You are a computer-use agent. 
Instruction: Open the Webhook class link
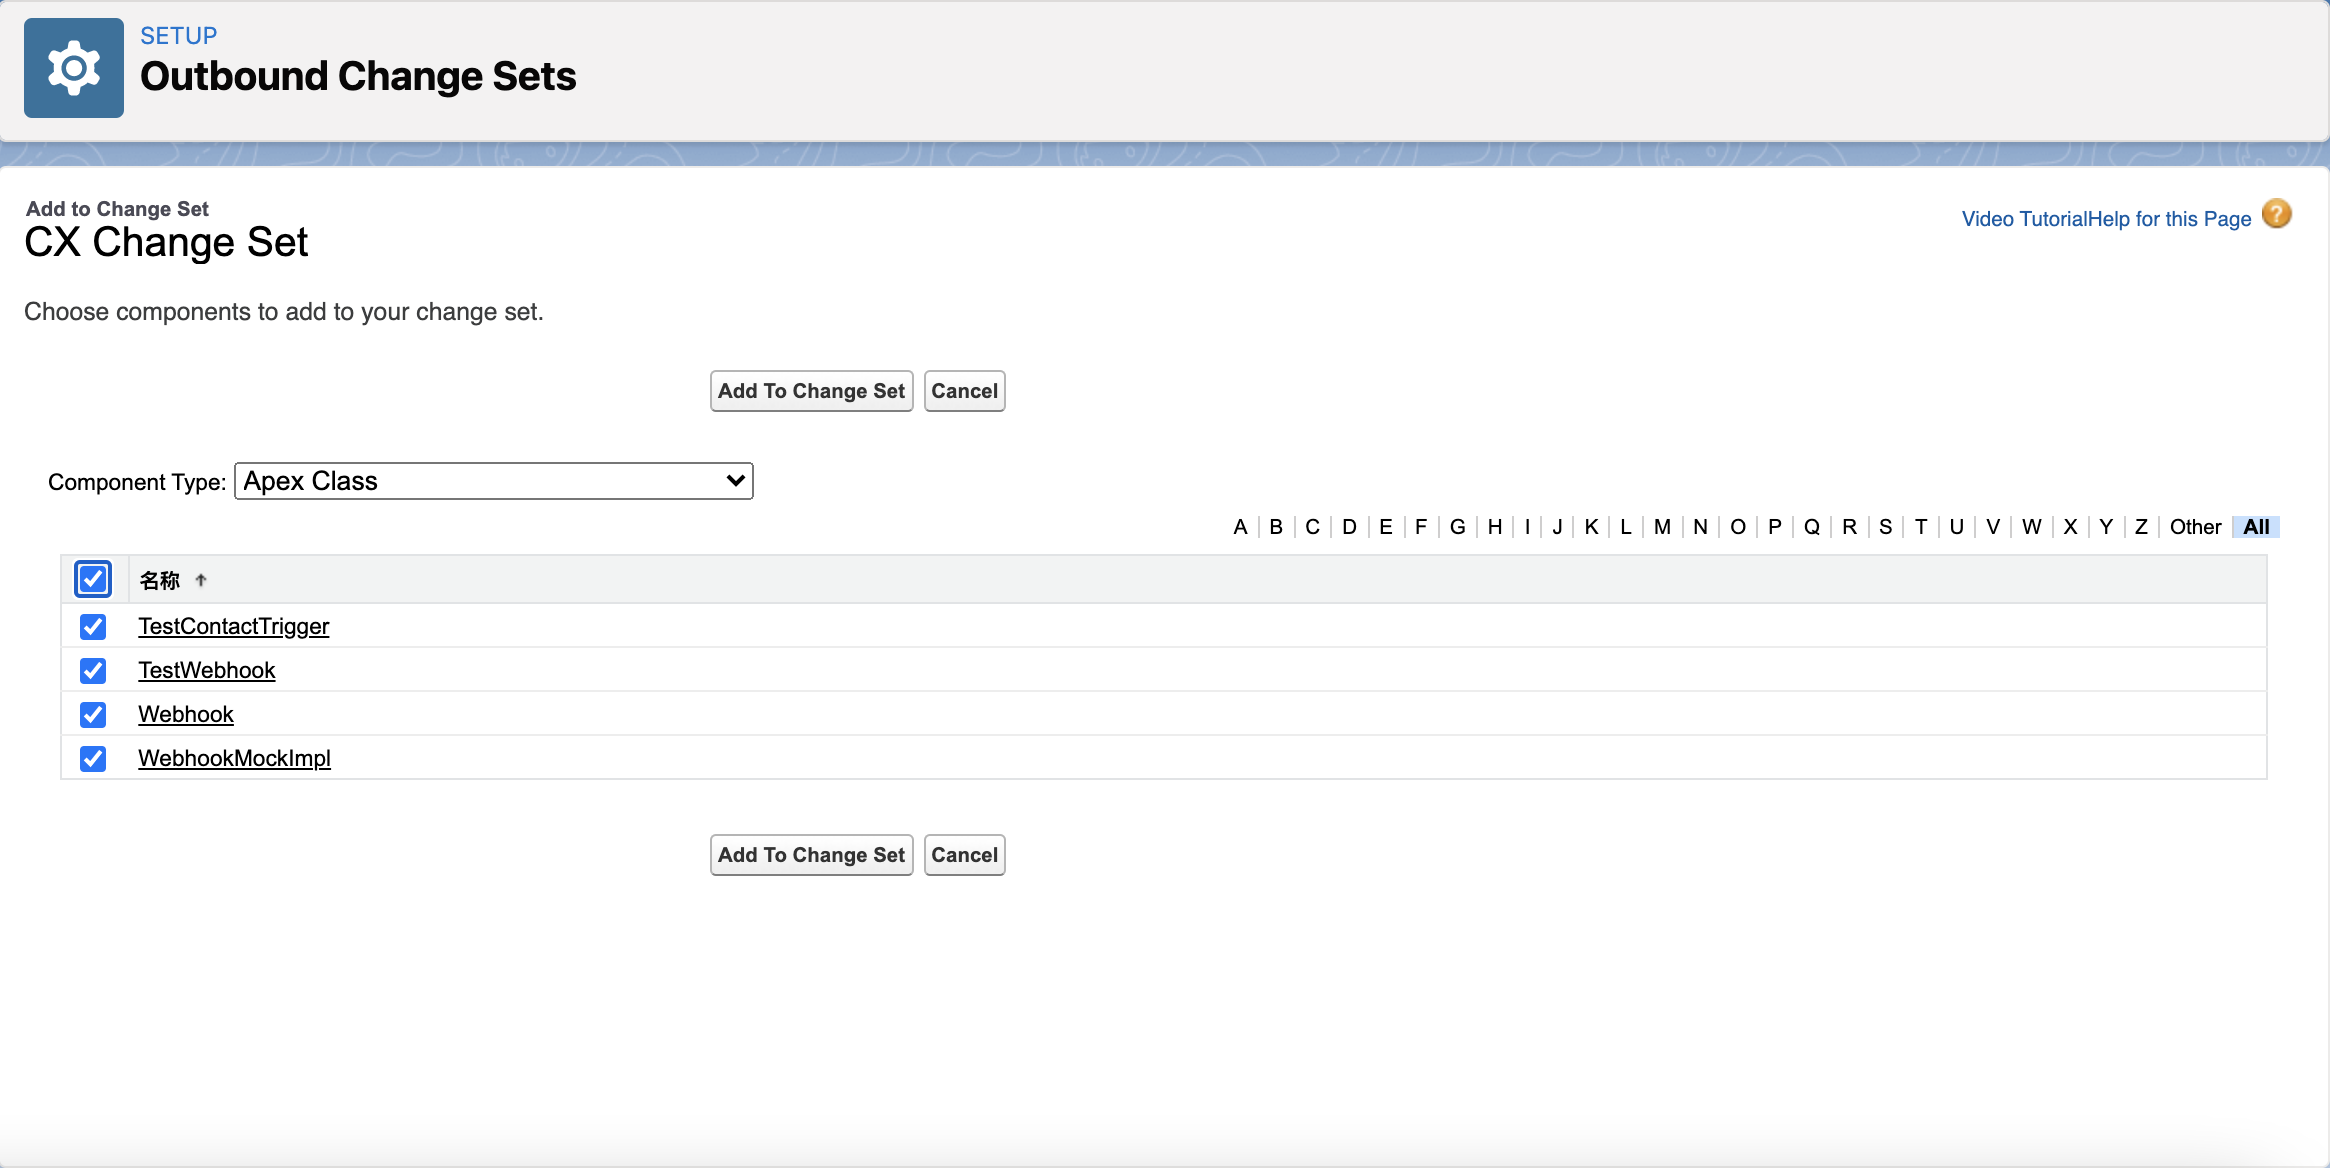tap(186, 714)
